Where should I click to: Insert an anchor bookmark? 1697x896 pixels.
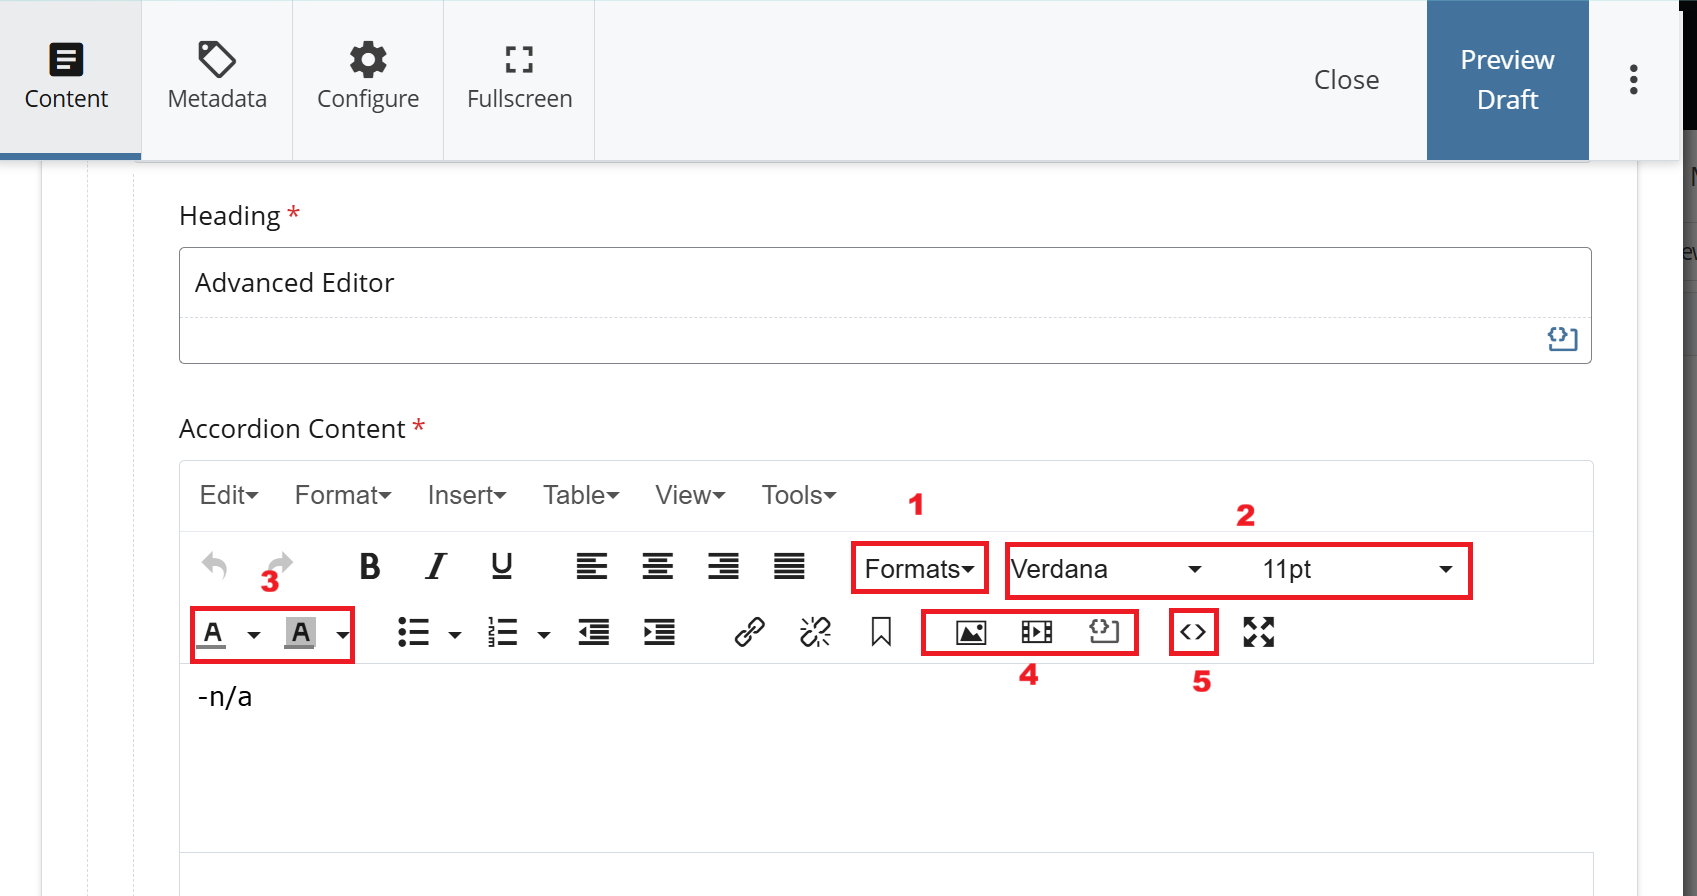click(x=881, y=632)
